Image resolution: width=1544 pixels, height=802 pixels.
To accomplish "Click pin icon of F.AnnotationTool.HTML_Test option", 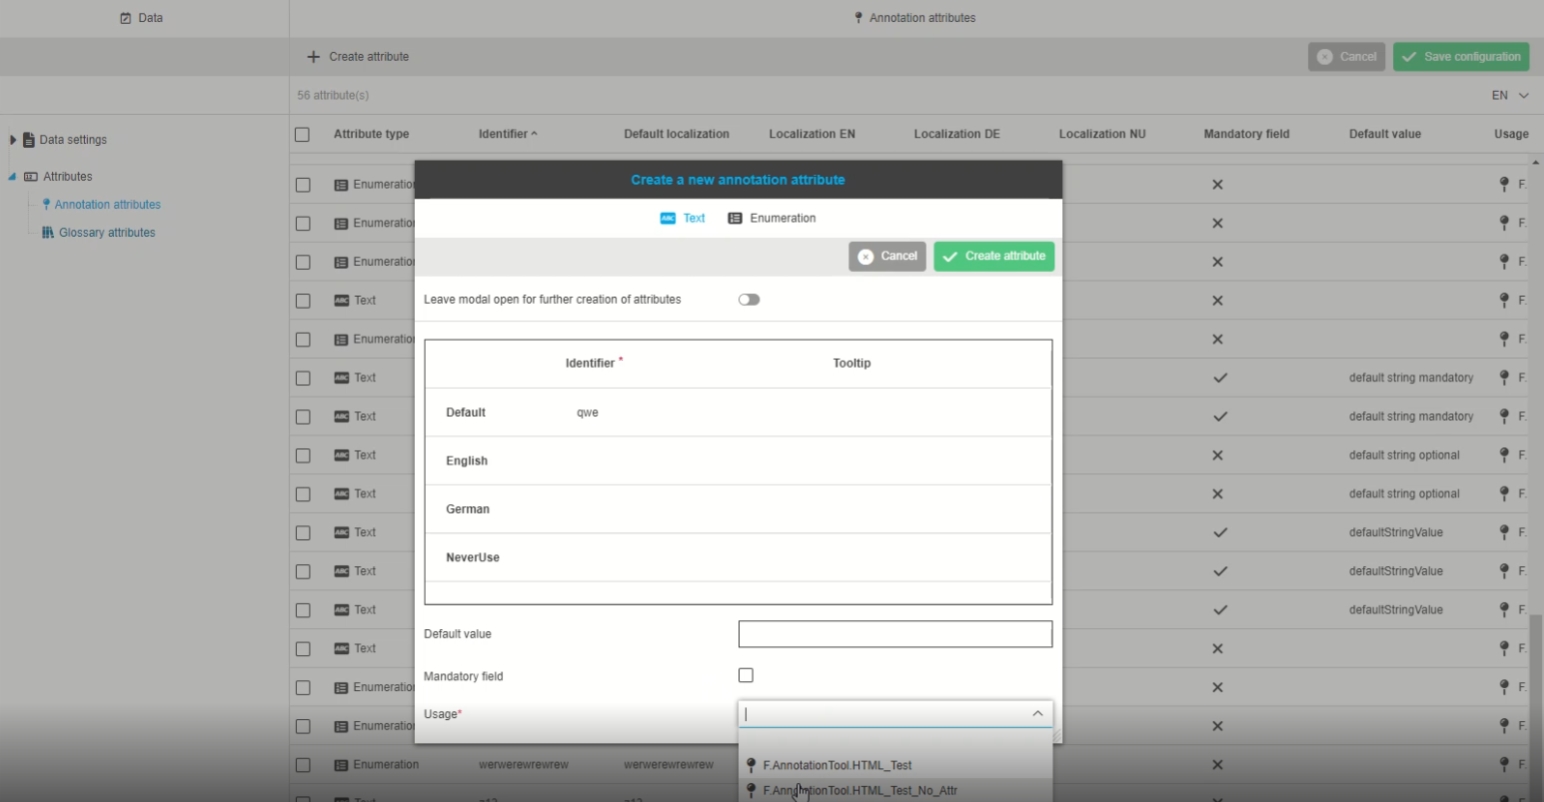I will pyautogui.click(x=751, y=765).
